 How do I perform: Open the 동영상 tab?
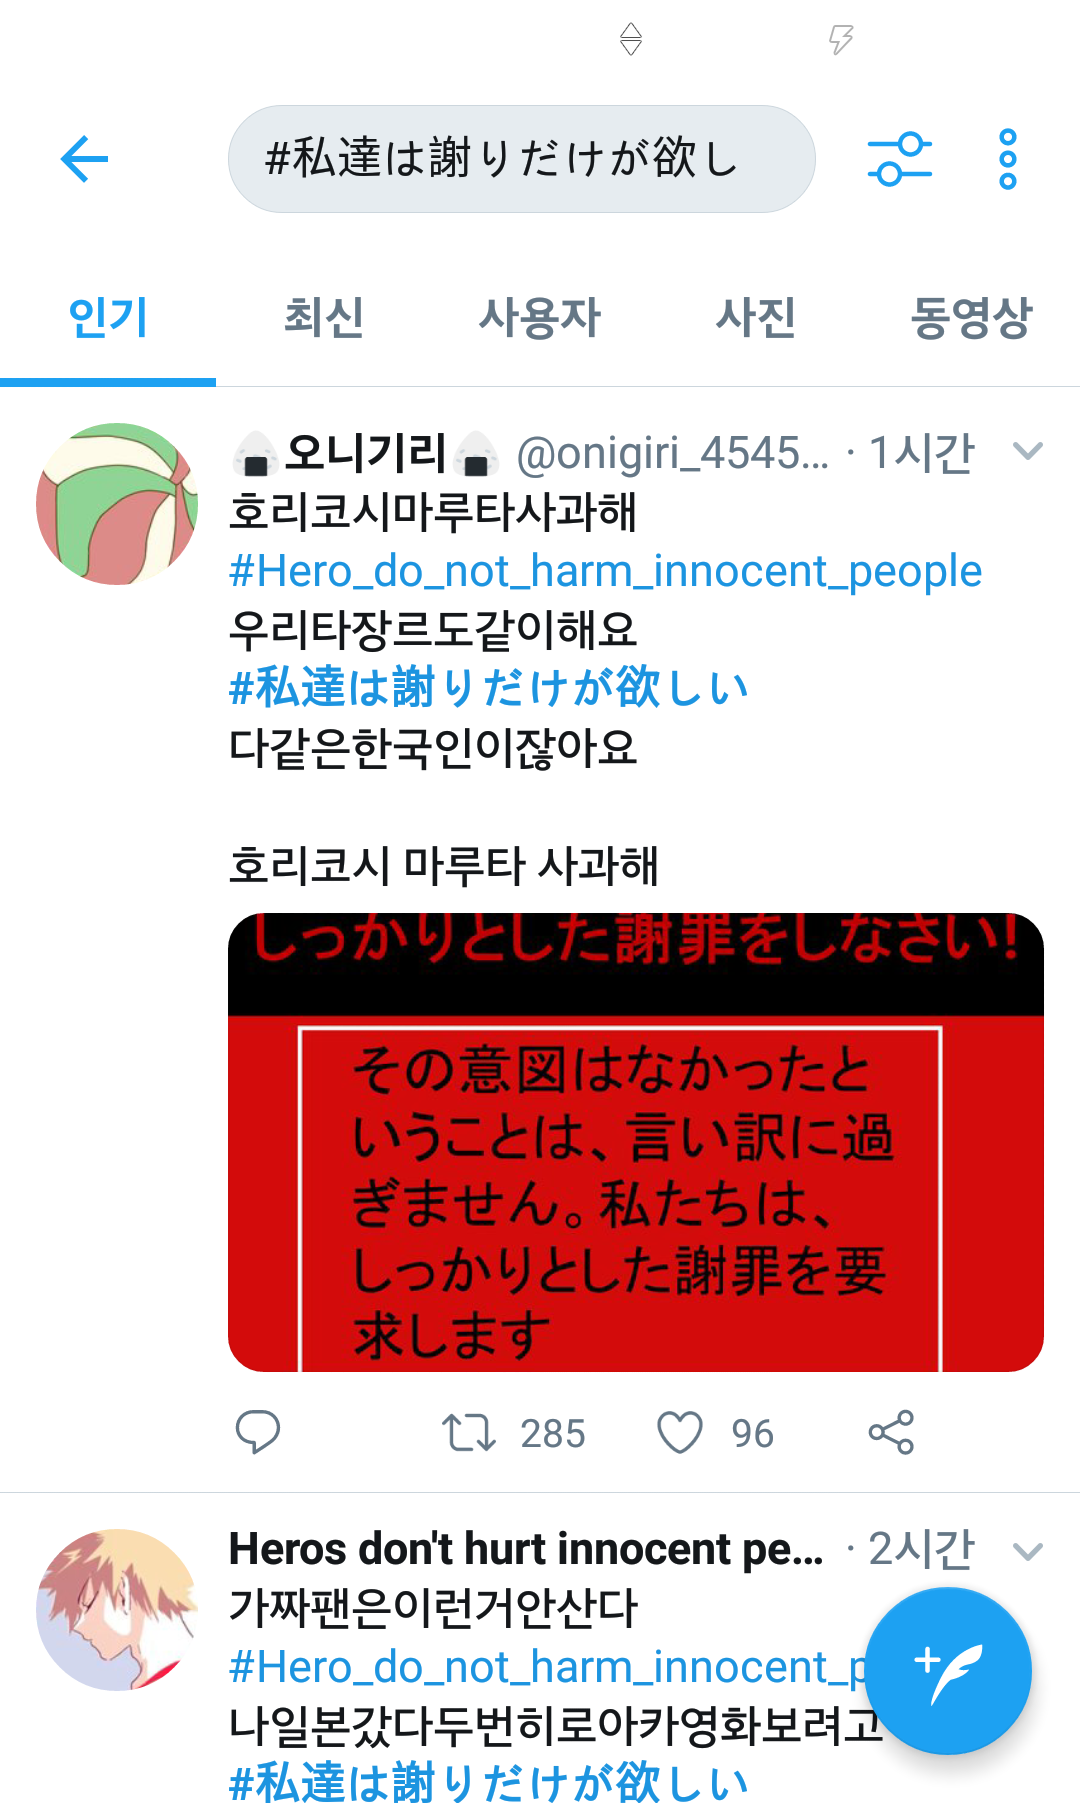coord(972,318)
